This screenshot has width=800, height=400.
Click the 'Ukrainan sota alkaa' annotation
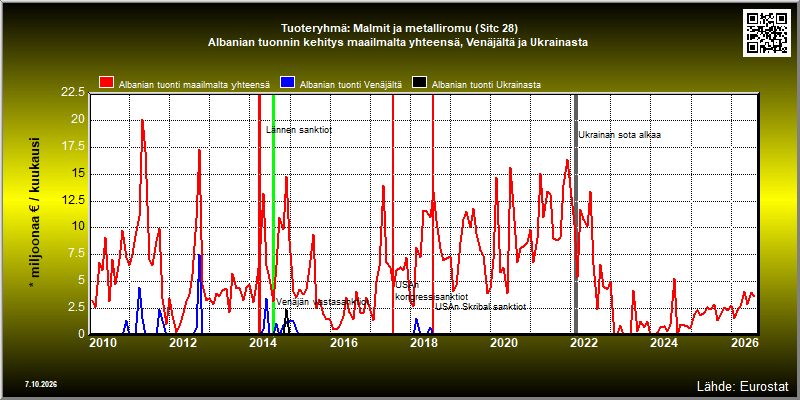click(x=619, y=135)
